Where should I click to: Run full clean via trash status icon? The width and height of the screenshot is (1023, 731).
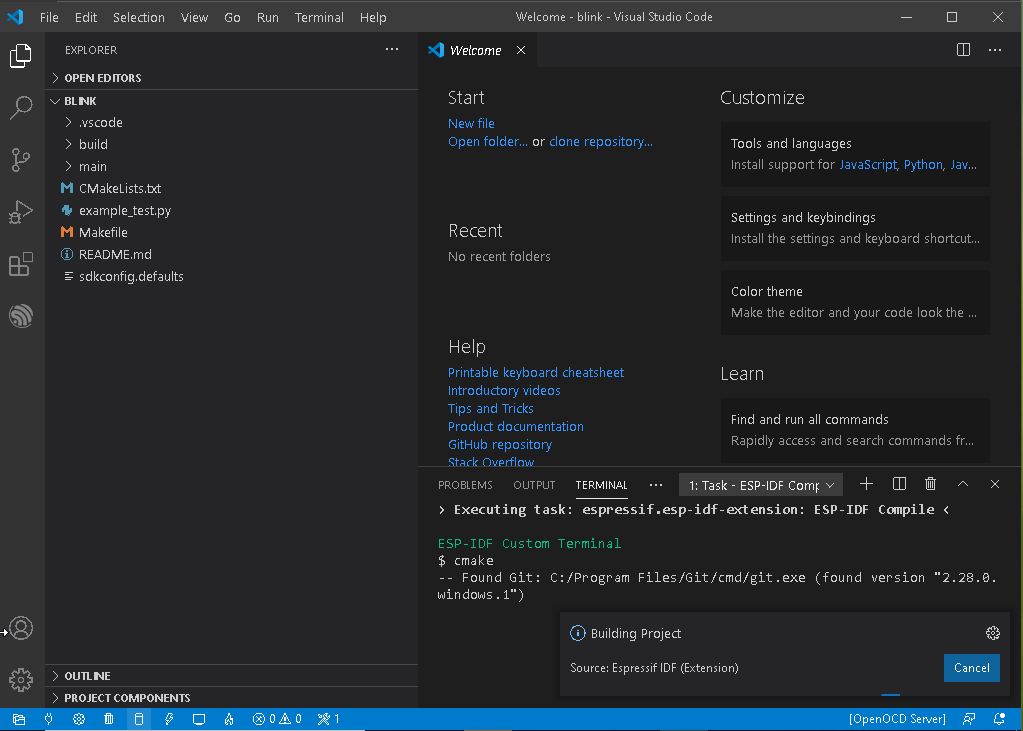pyautogui.click(x=108, y=719)
